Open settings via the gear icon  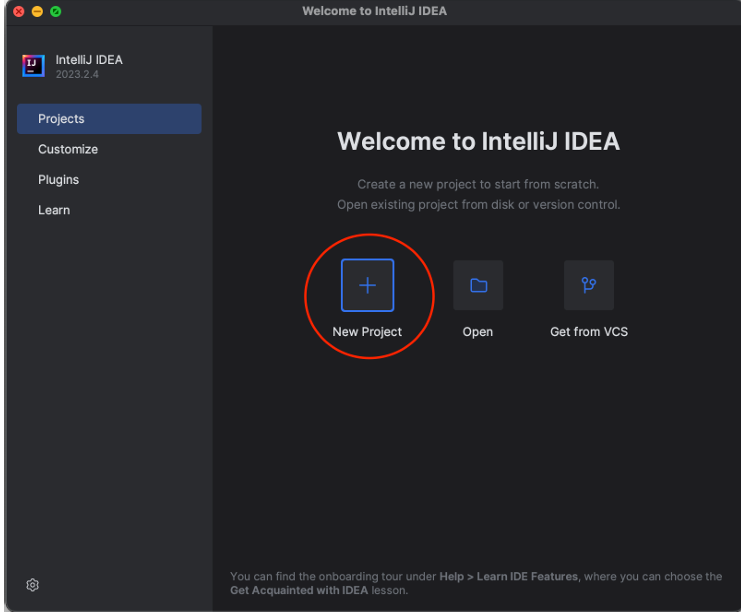[x=32, y=585]
